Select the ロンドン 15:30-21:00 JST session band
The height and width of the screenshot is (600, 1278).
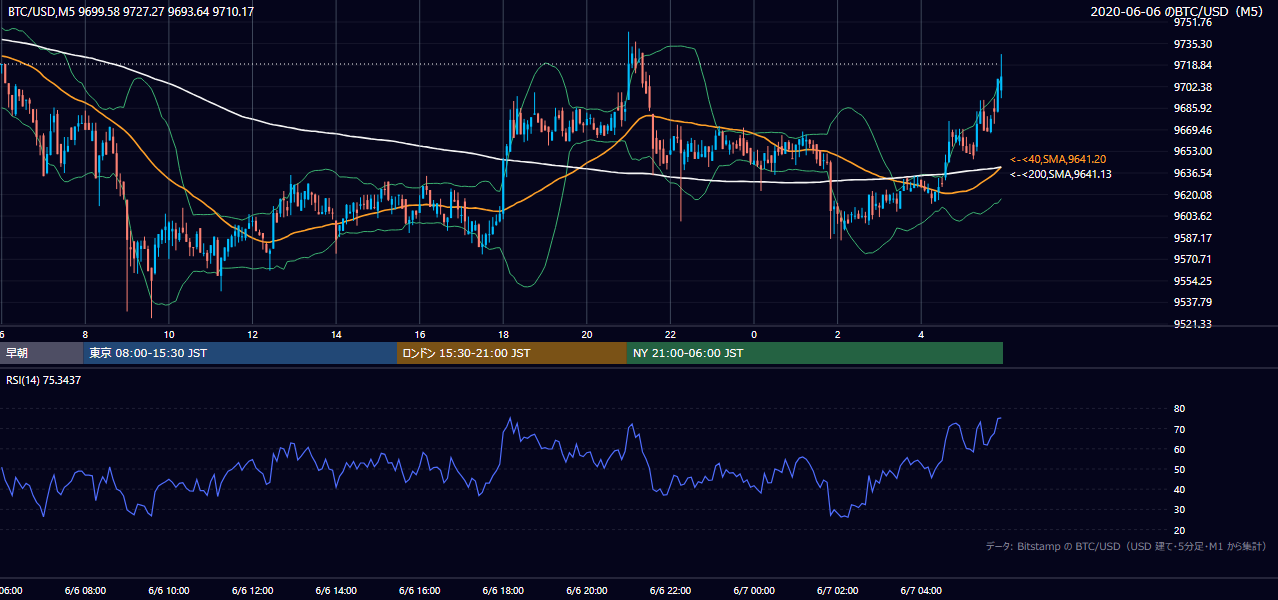(x=512, y=353)
